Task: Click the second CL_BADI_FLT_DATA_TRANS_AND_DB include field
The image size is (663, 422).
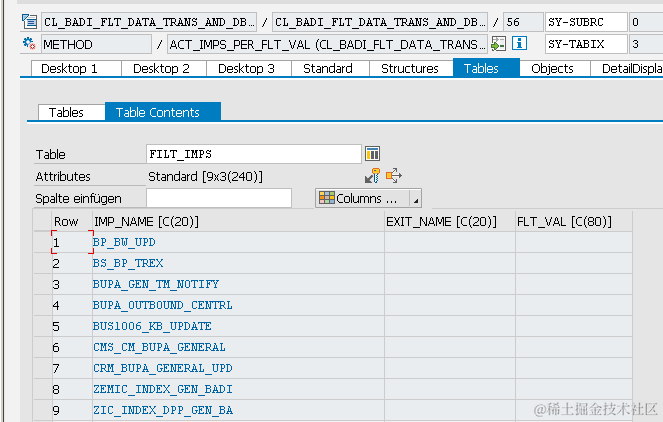Action: (380, 22)
